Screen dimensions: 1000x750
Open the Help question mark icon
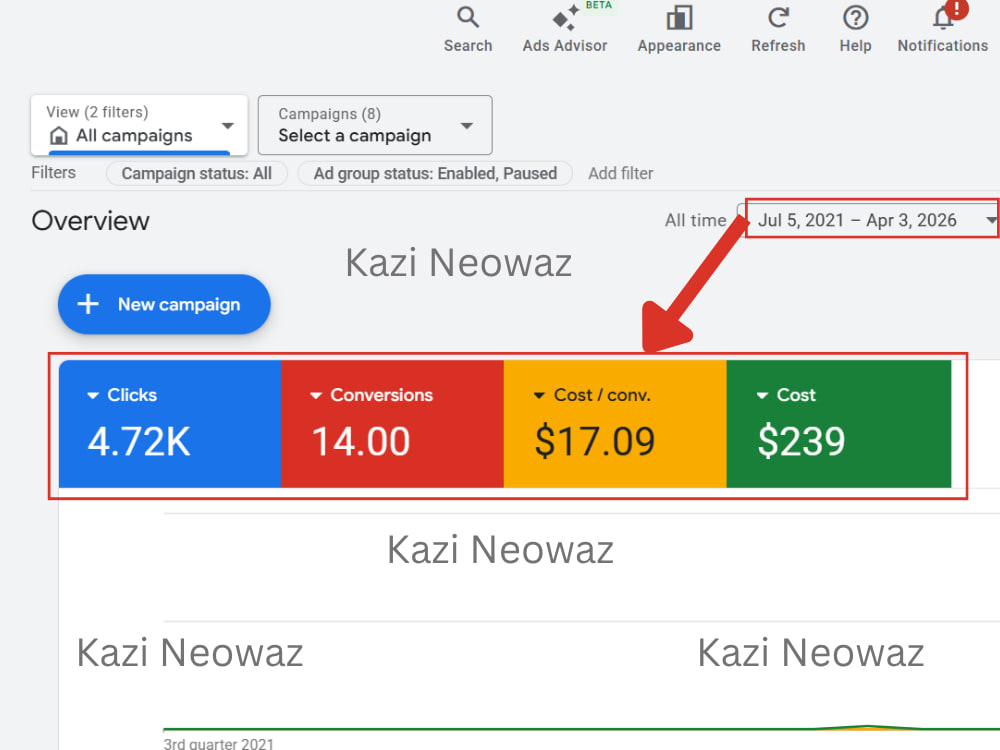pos(855,17)
